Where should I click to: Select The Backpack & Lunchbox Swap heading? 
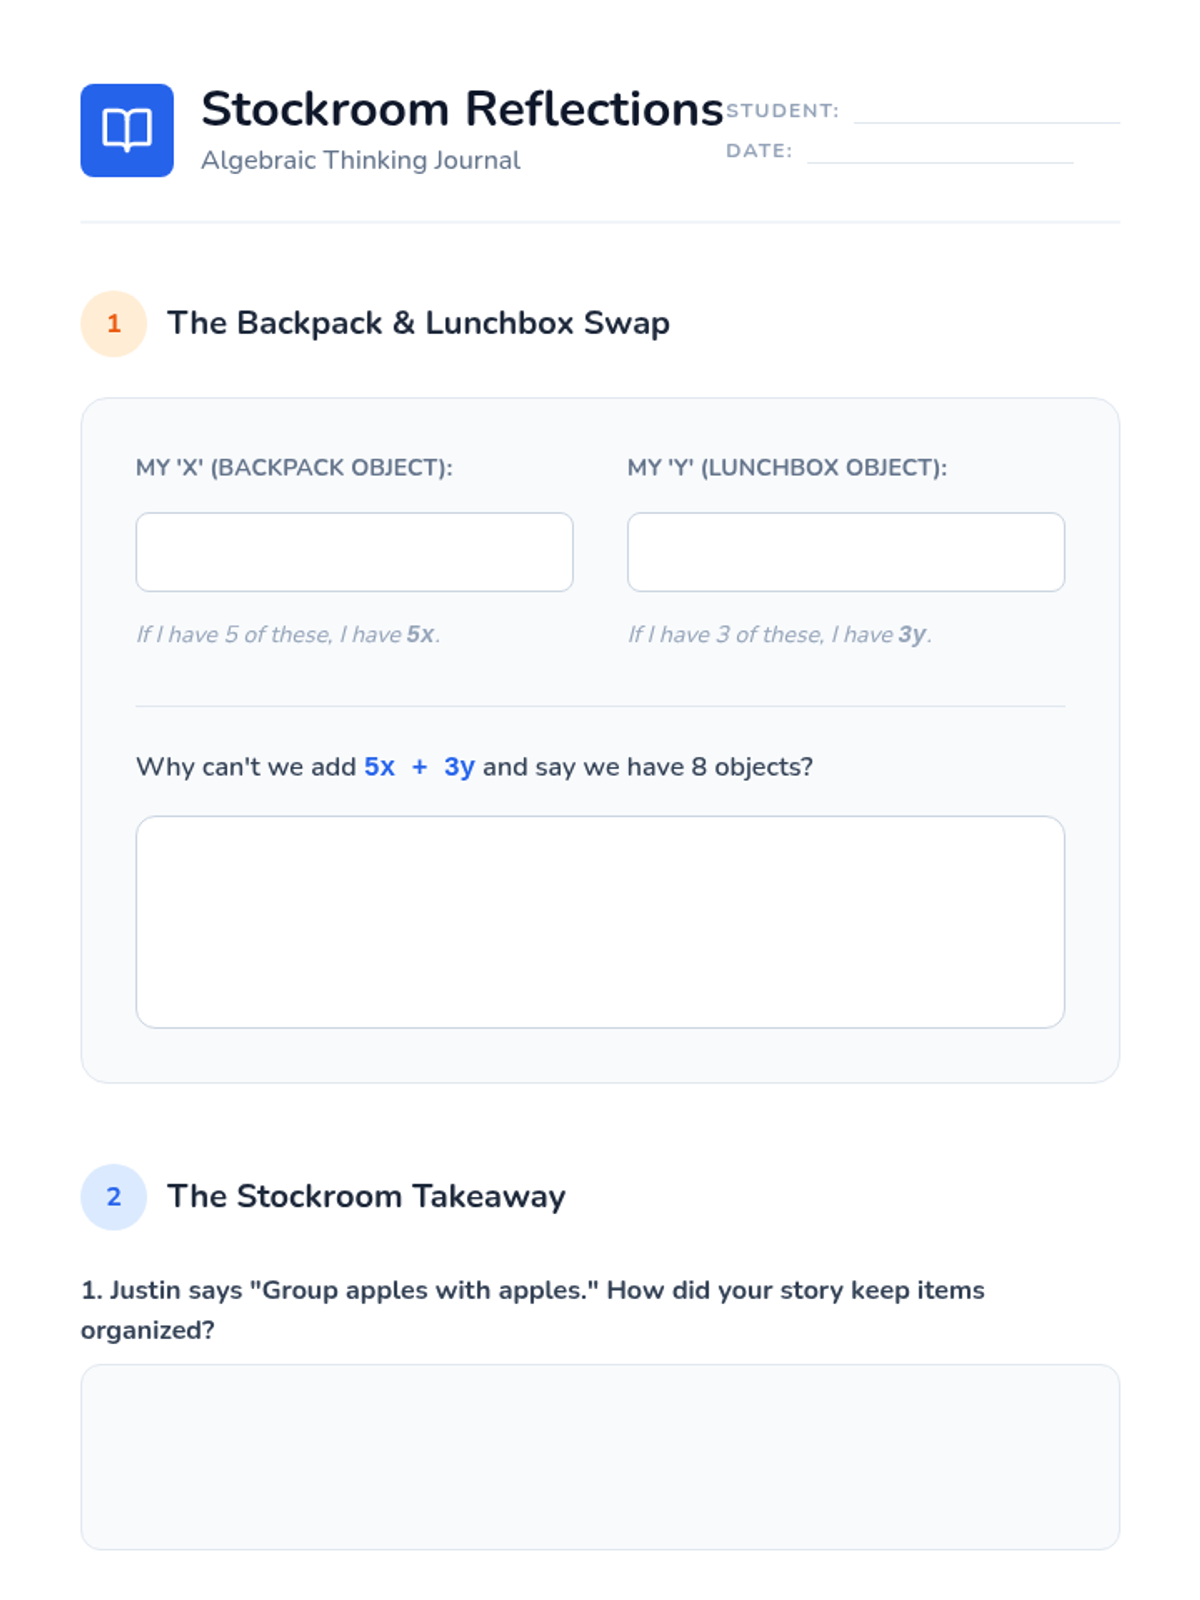418,323
